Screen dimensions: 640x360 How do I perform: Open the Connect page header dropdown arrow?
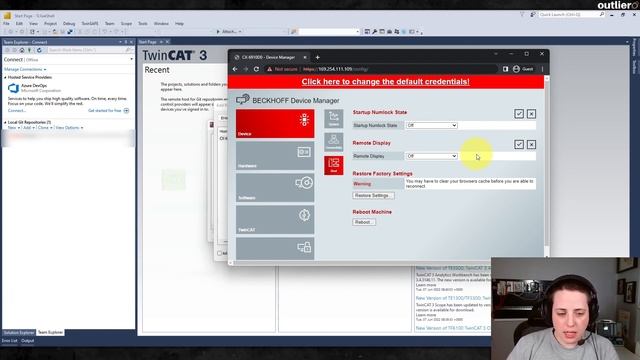131,60
